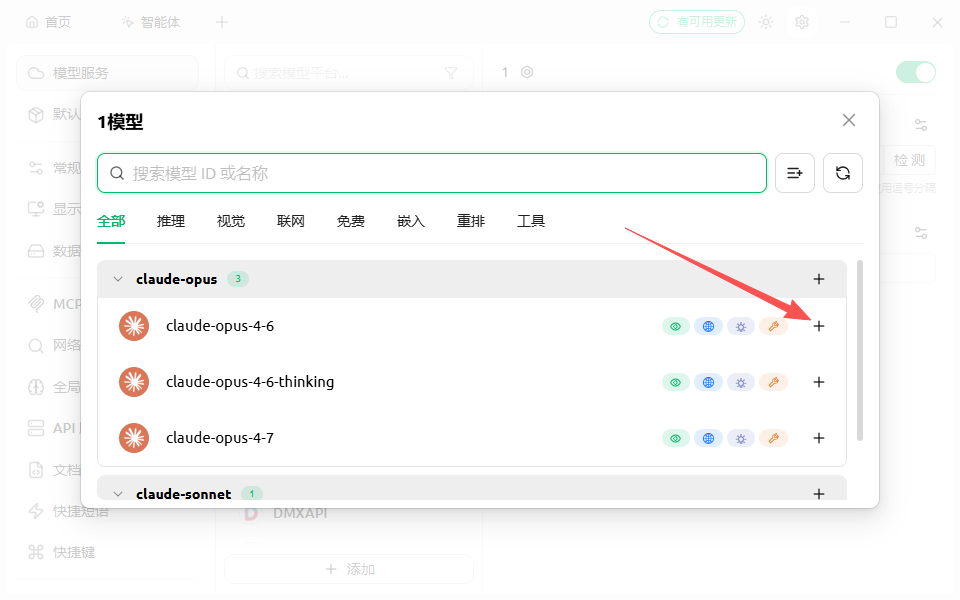This screenshot has width=960, height=600.
Task: Click the manage model list icon button
Action: 795,173
